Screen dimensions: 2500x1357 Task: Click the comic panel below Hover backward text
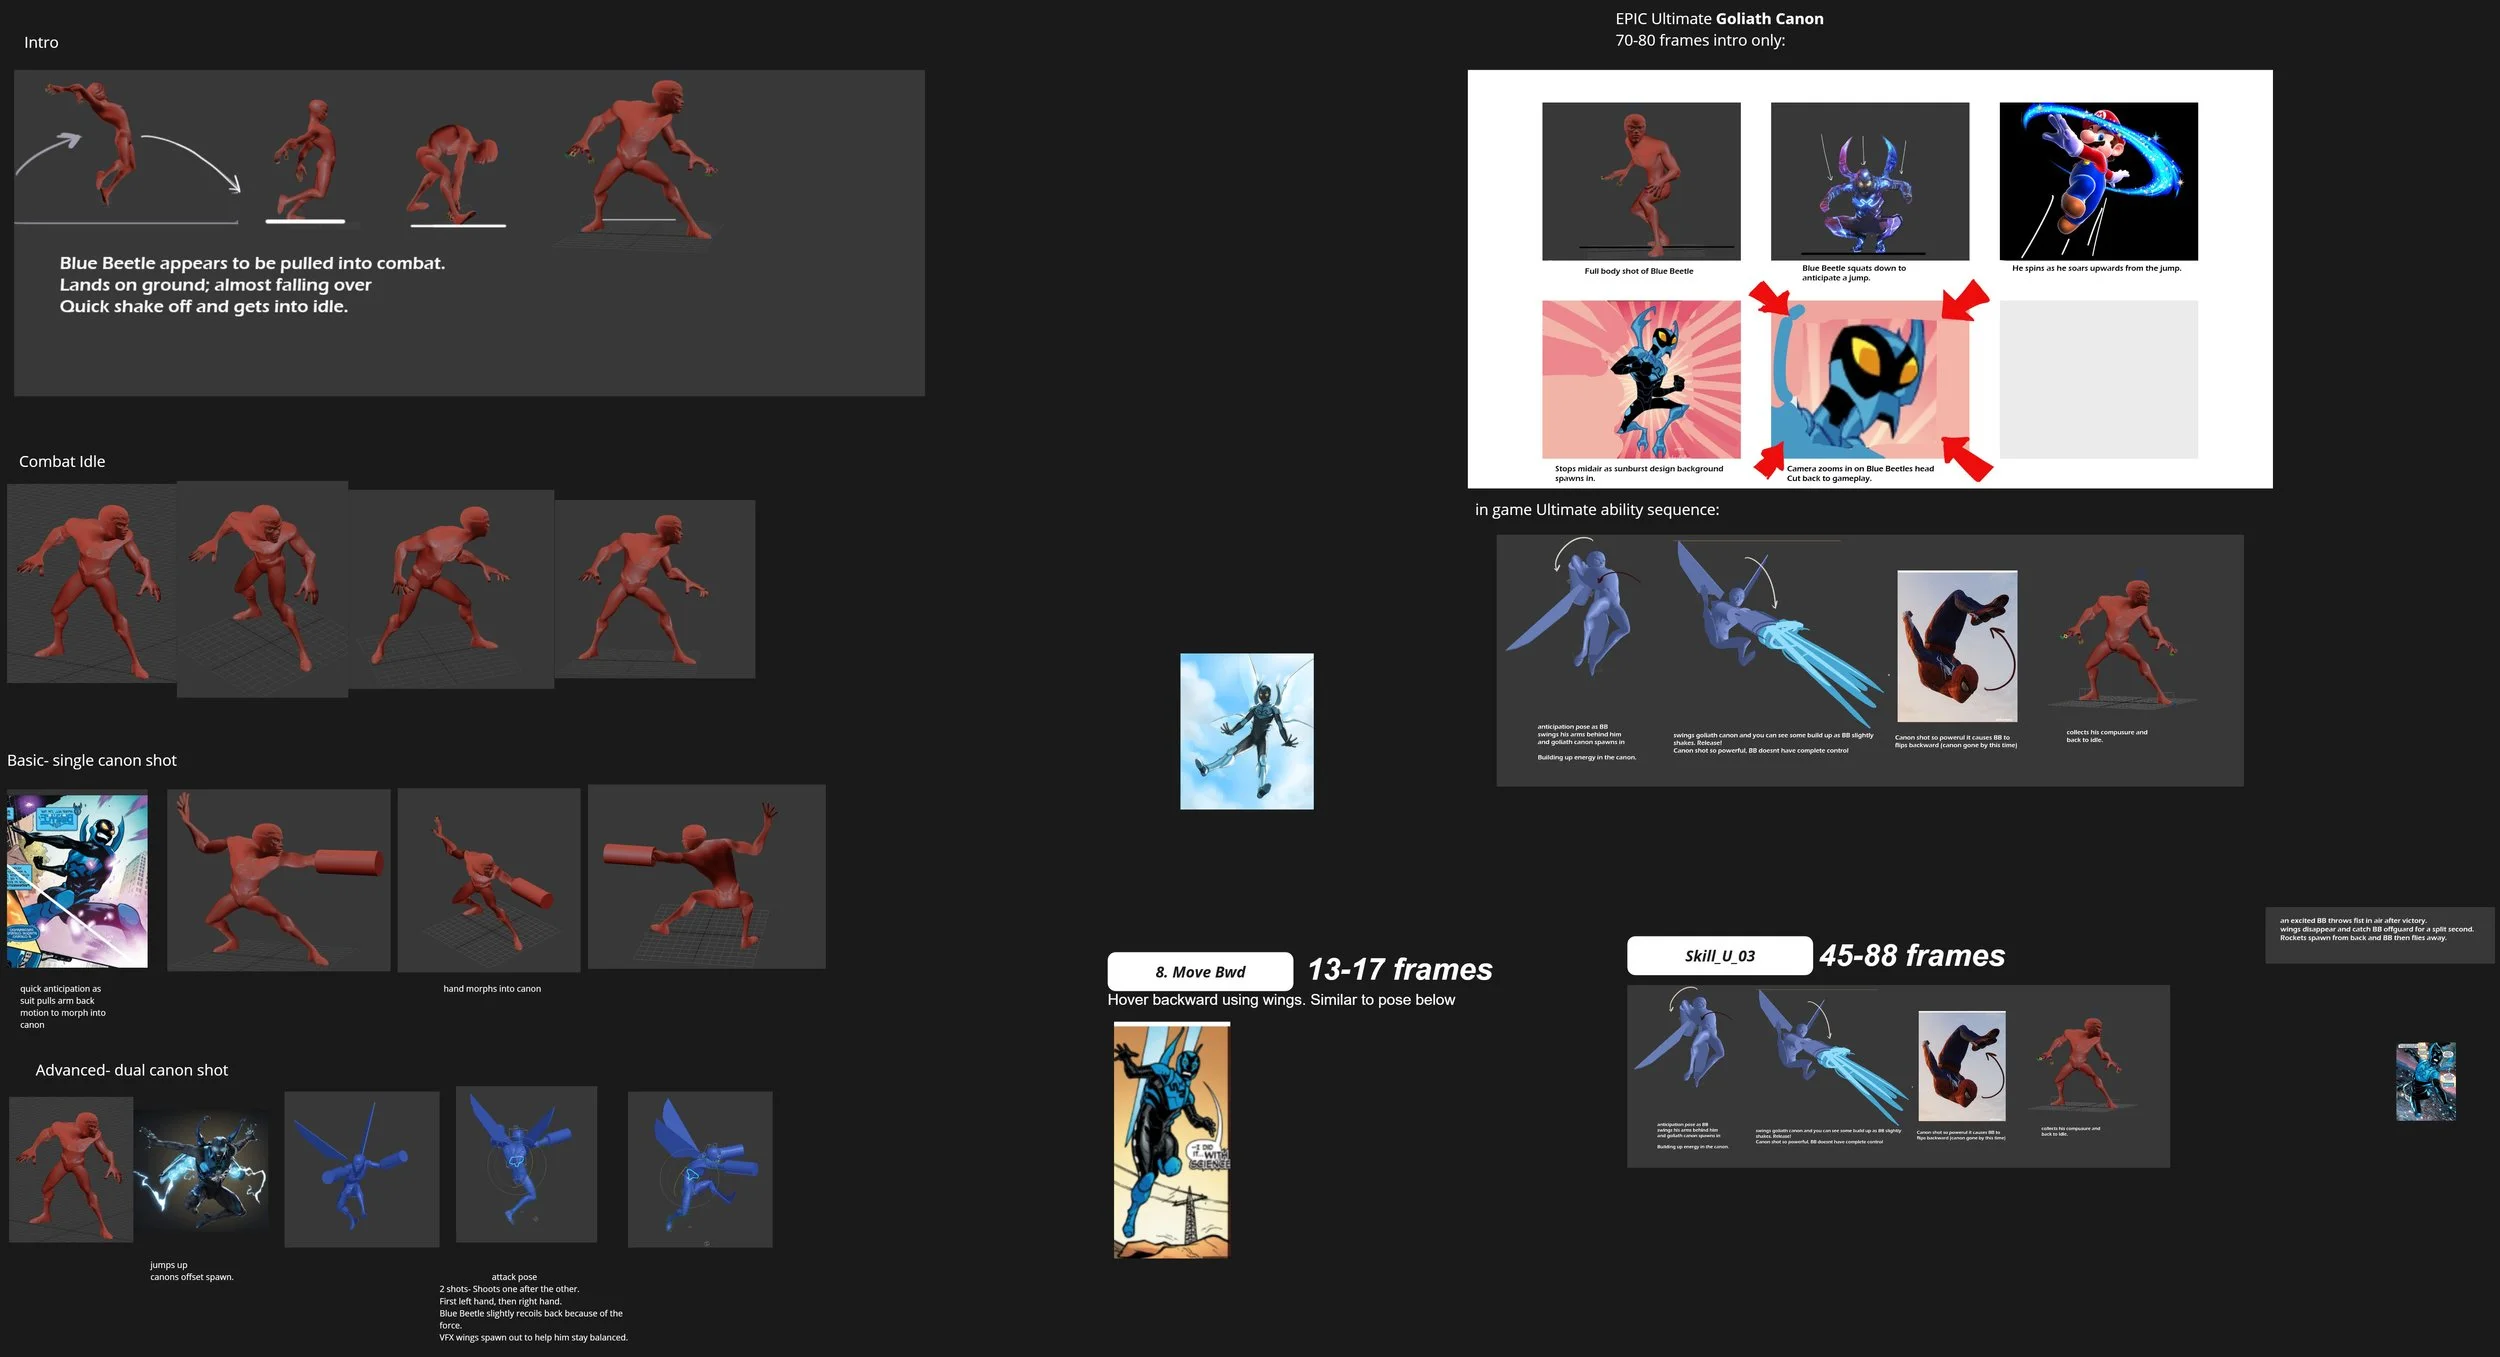(1171, 1140)
